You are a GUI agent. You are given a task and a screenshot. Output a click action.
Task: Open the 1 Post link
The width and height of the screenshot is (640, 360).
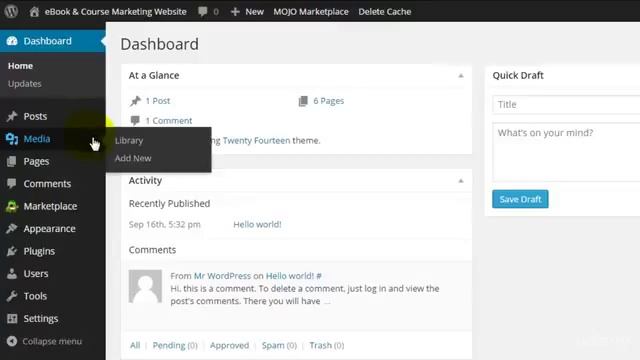coord(158,101)
